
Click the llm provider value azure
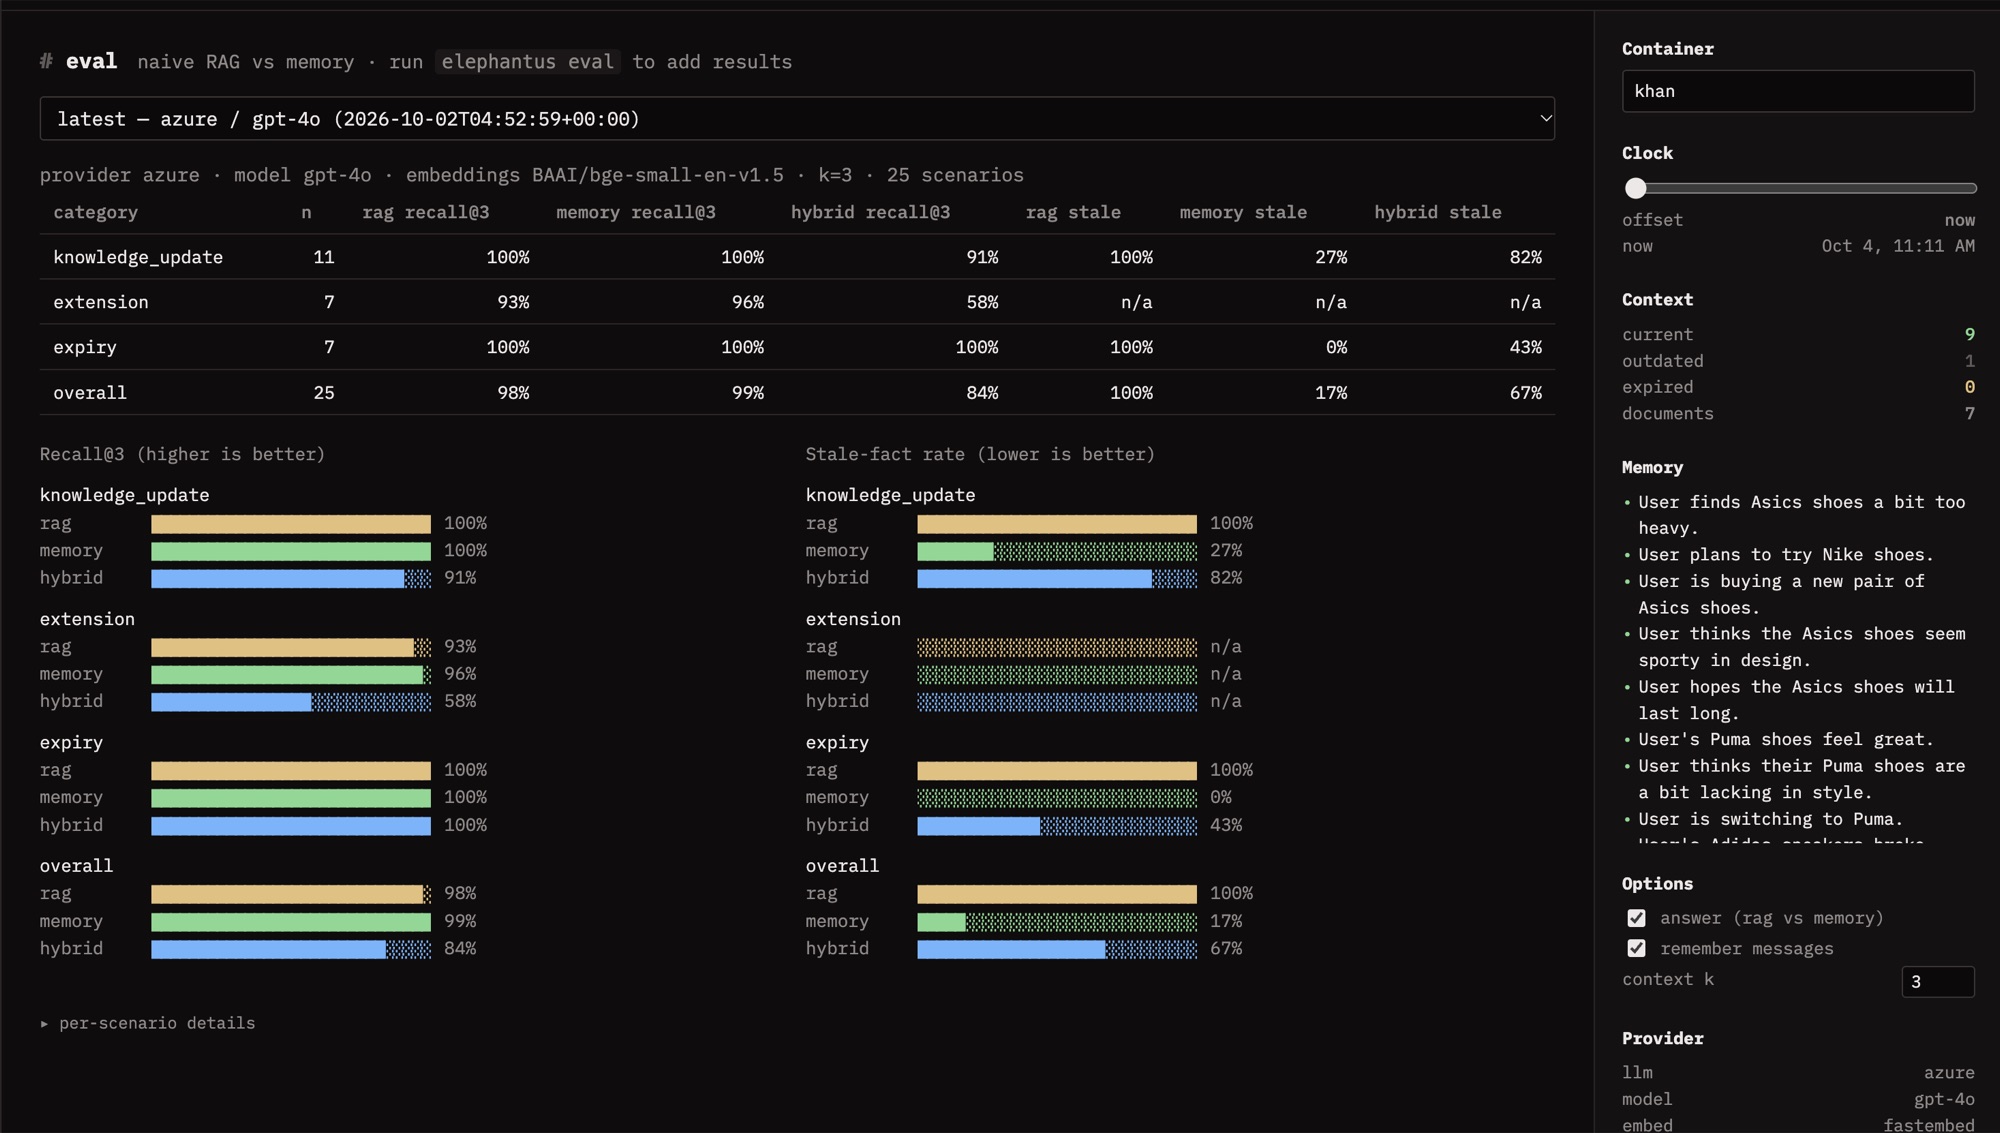[x=1949, y=1073]
